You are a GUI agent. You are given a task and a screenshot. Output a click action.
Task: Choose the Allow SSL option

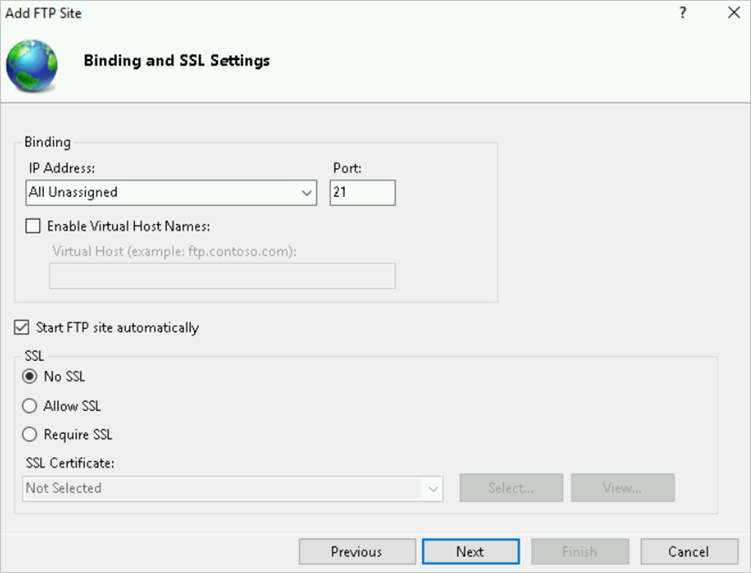(30, 406)
